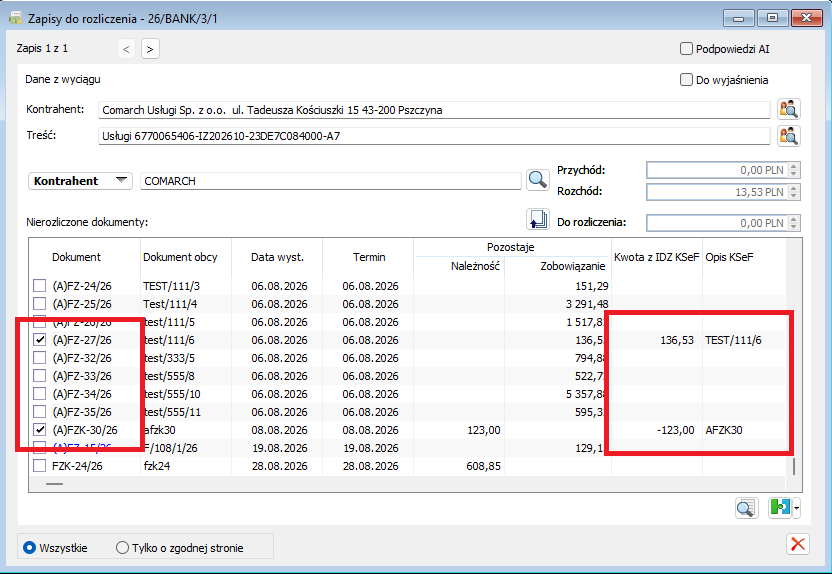Click AFZK30 in Opis KSeF column
The image size is (832, 574).
[x=724, y=430]
